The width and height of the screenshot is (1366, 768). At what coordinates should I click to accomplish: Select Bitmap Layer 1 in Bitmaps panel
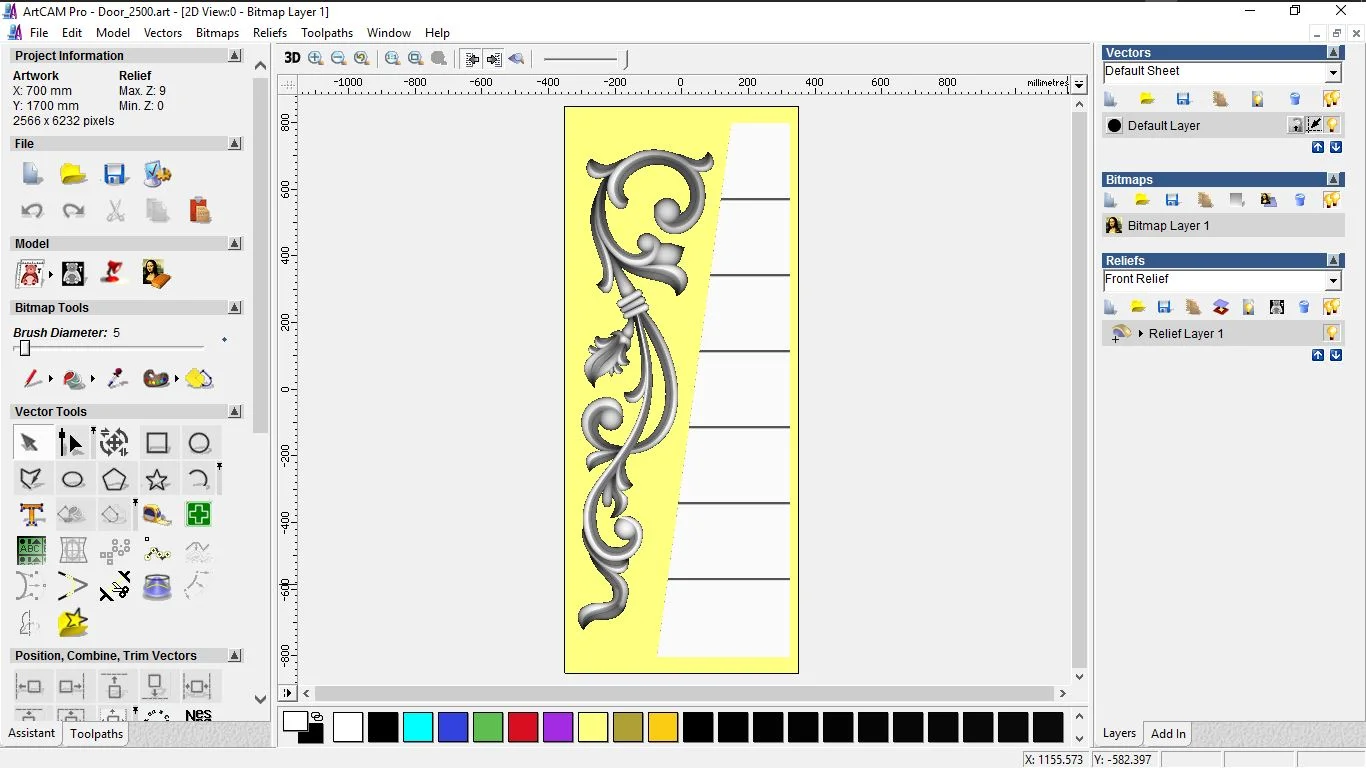pyautogui.click(x=1168, y=226)
